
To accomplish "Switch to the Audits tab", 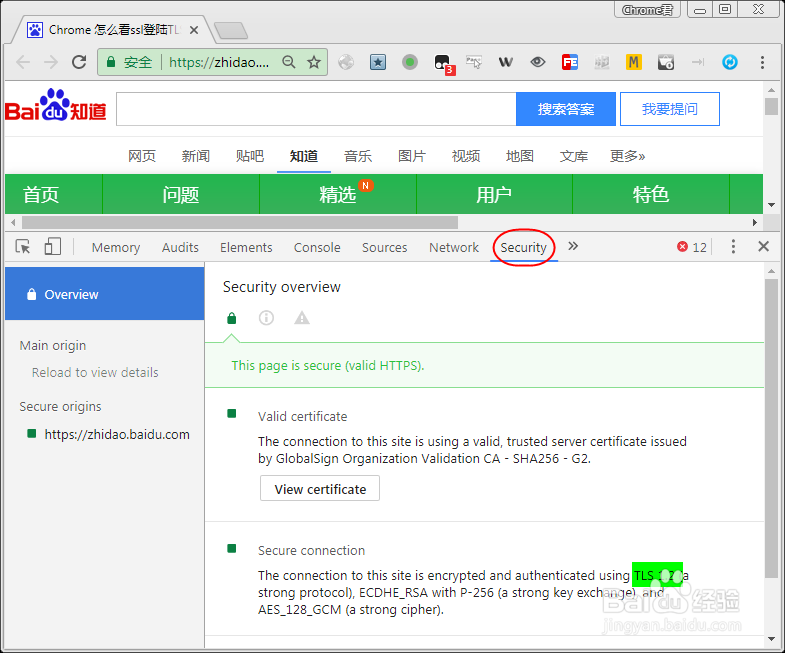I will (x=180, y=247).
